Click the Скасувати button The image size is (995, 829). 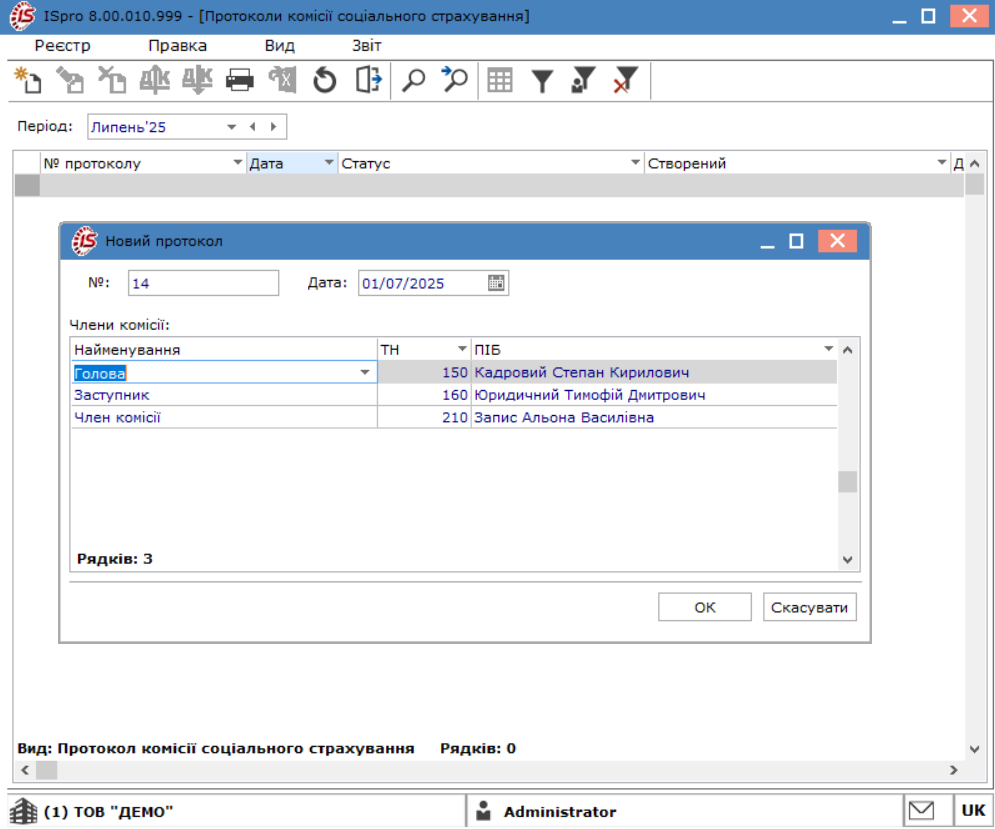809,607
